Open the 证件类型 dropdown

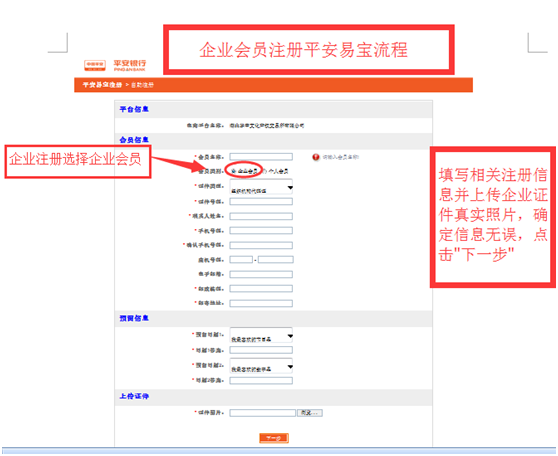click(261, 187)
